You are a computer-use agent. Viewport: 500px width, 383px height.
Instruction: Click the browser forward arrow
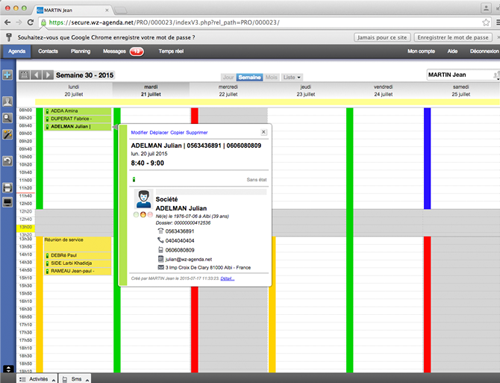point(19,22)
